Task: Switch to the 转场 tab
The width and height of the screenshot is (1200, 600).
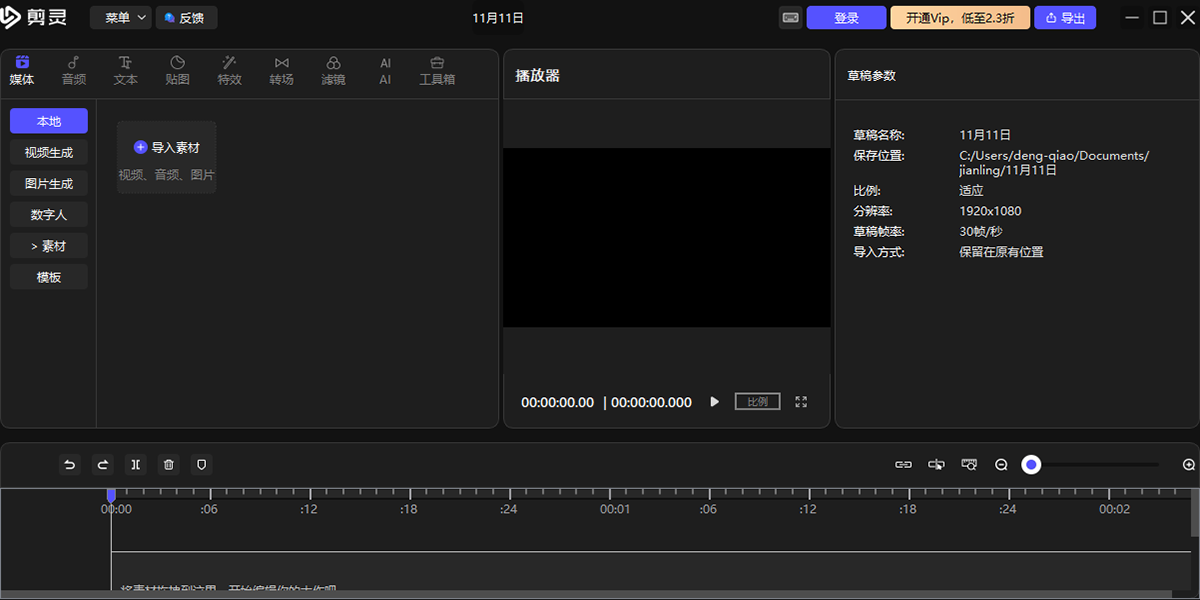Action: click(281, 71)
